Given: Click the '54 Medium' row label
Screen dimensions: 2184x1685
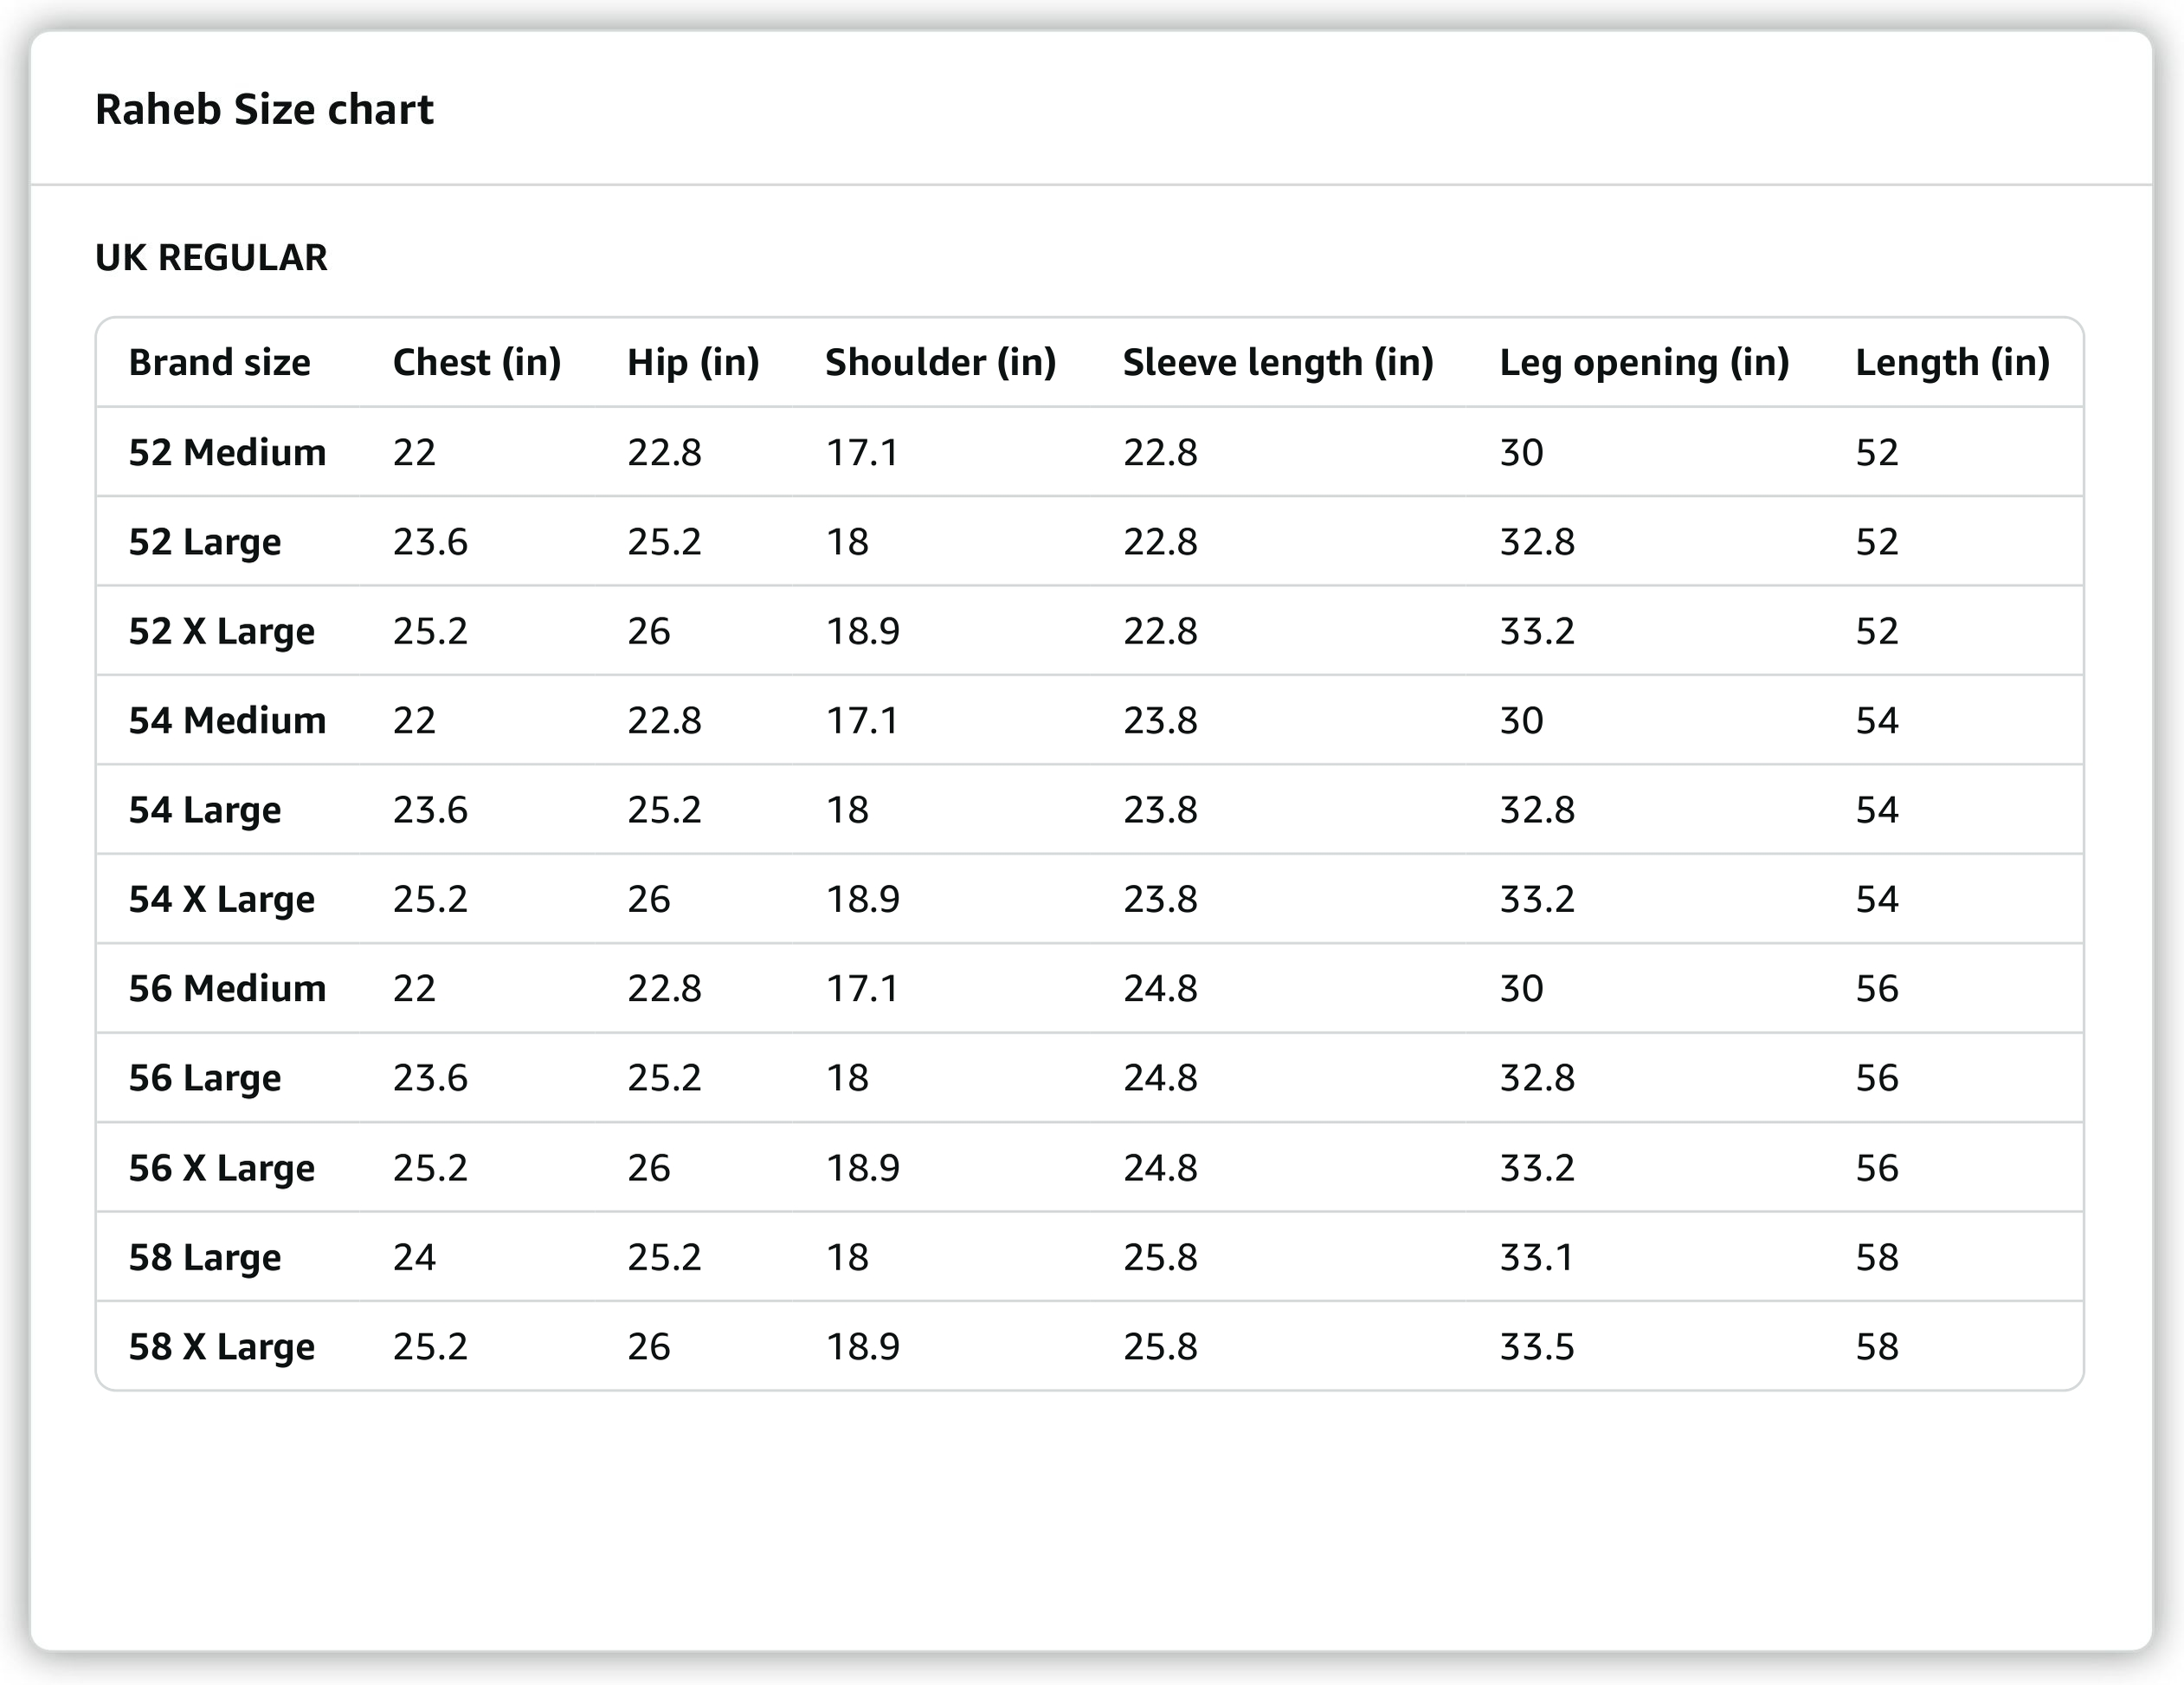Looking at the screenshot, I should coord(227,720).
